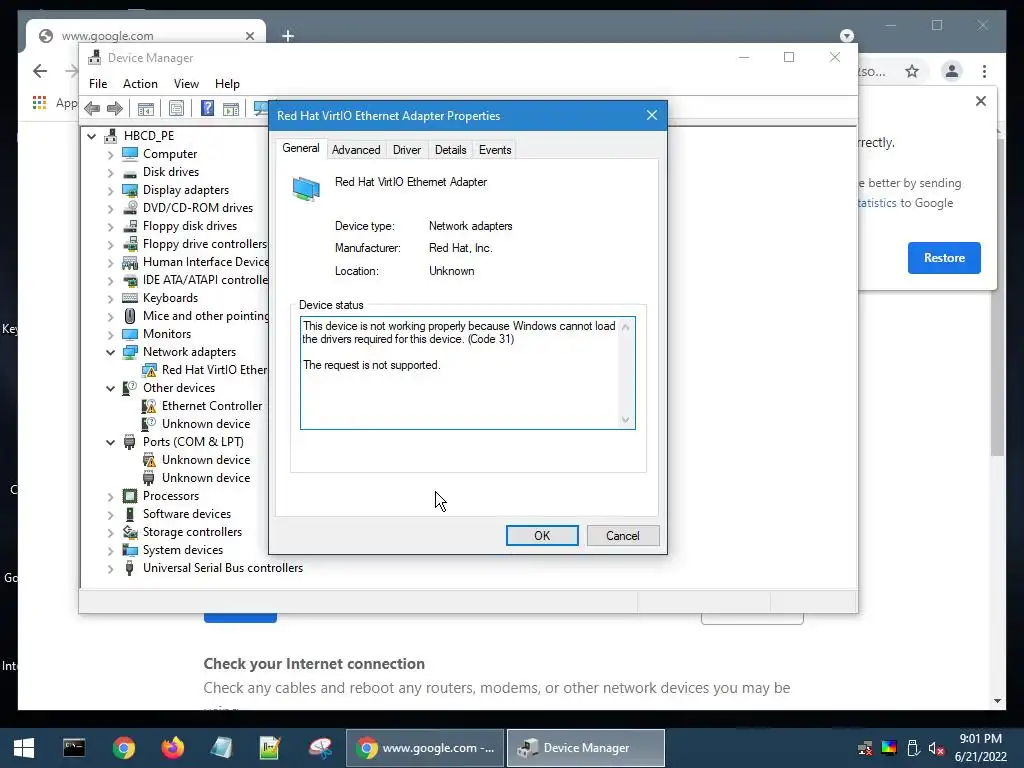The image size is (1024, 768).
Task: Open the View menu
Action: click(186, 84)
